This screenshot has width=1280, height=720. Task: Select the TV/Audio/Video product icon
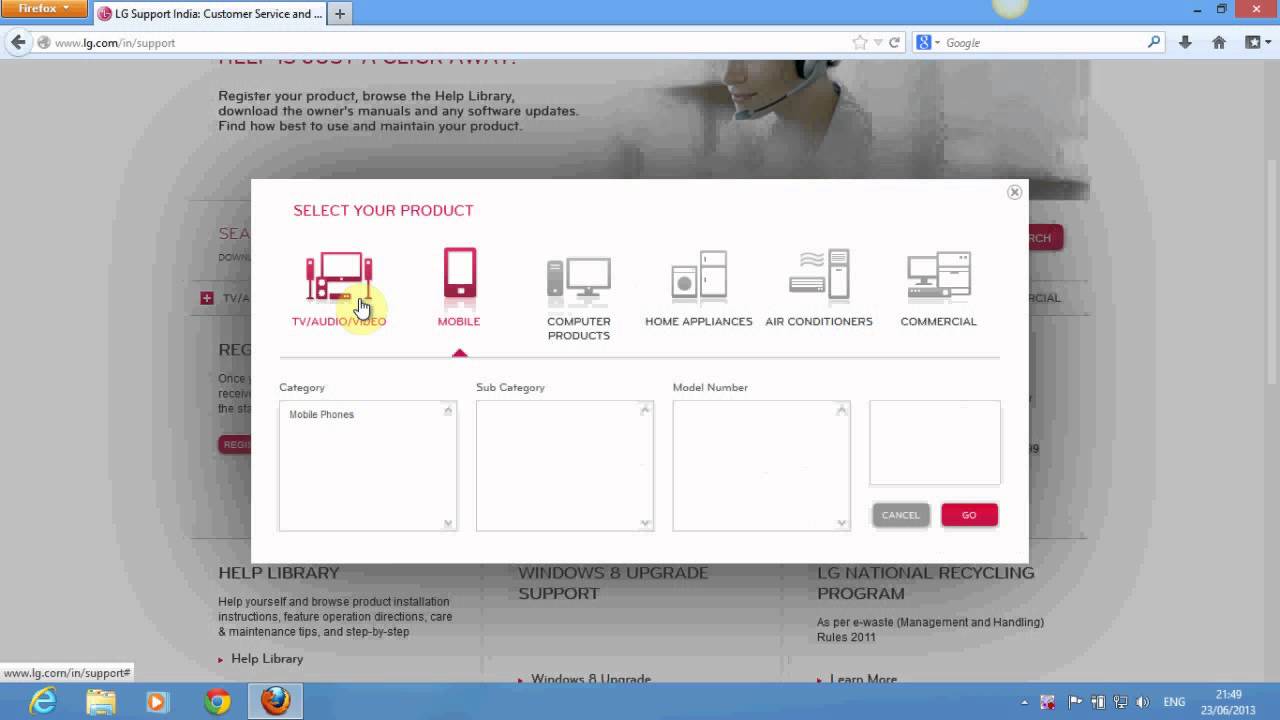(x=339, y=276)
